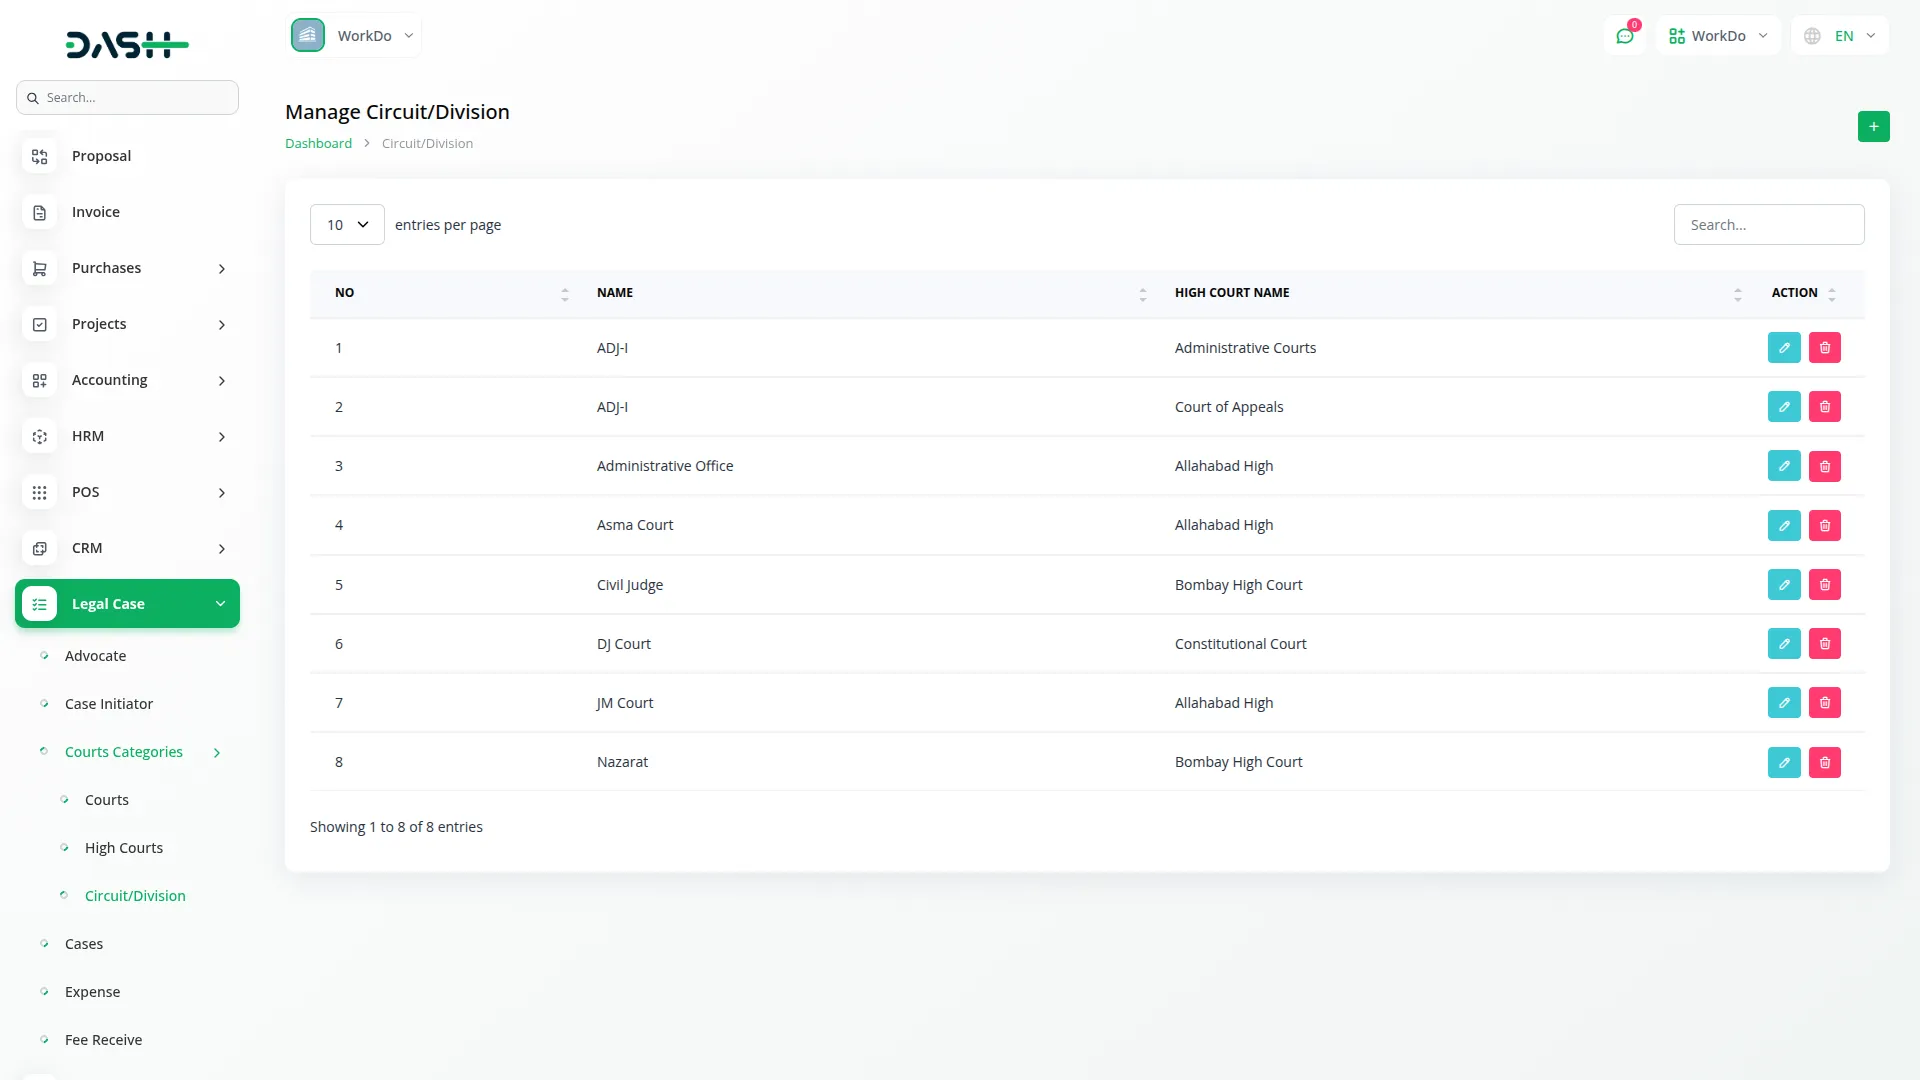Click the Legal Case sidebar button
Screen dimensions: 1920x1080
pos(108,603)
